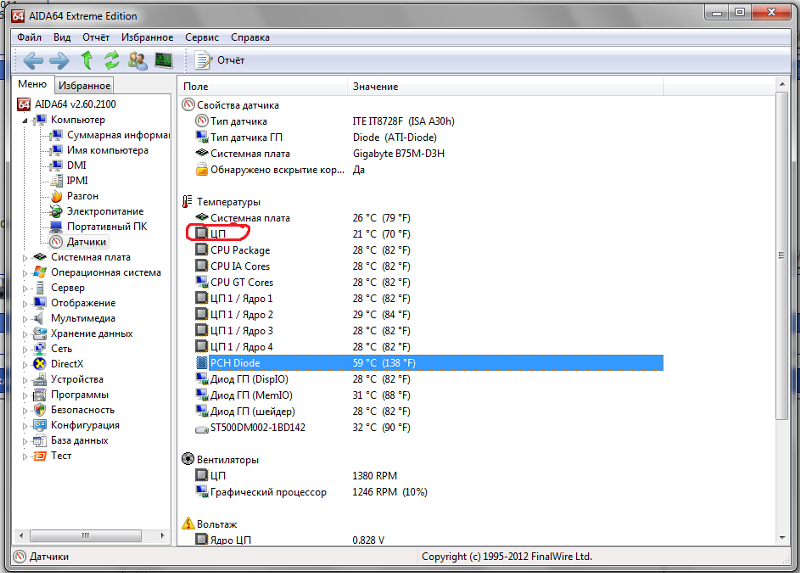Viewport: 800px width, 573px height.
Task: Click the Конфигурация icon in tree
Action: pyautogui.click(x=40, y=425)
